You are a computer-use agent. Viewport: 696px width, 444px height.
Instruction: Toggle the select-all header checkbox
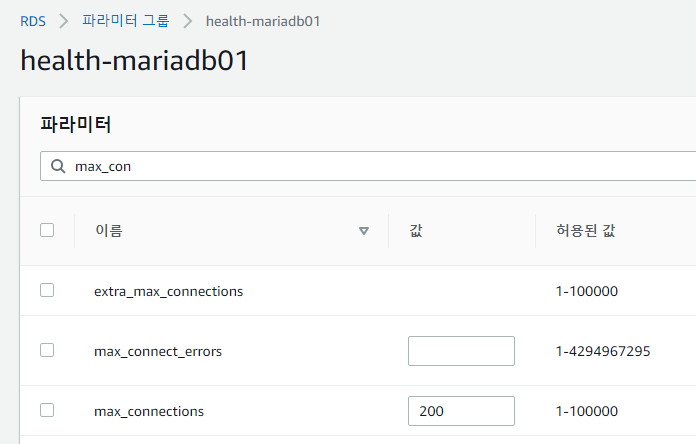[47, 230]
